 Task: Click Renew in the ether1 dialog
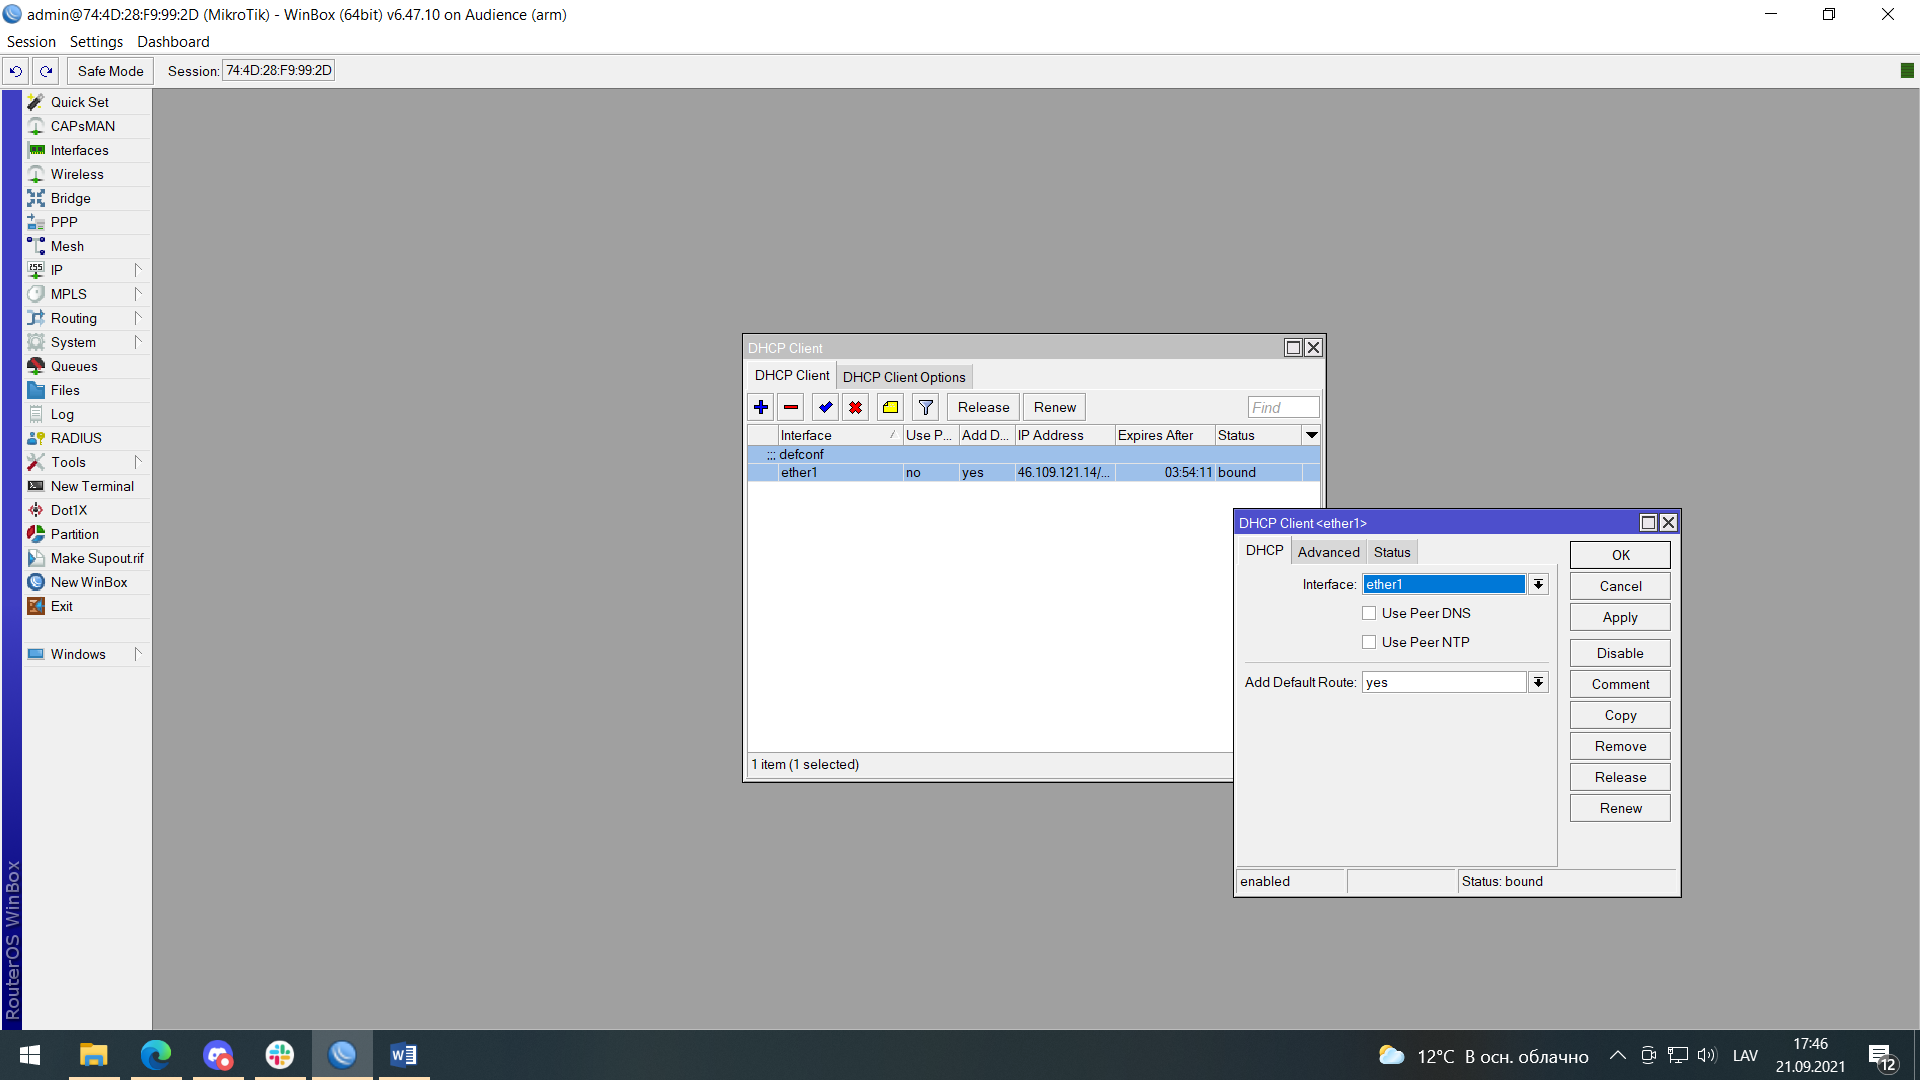point(1619,808)
